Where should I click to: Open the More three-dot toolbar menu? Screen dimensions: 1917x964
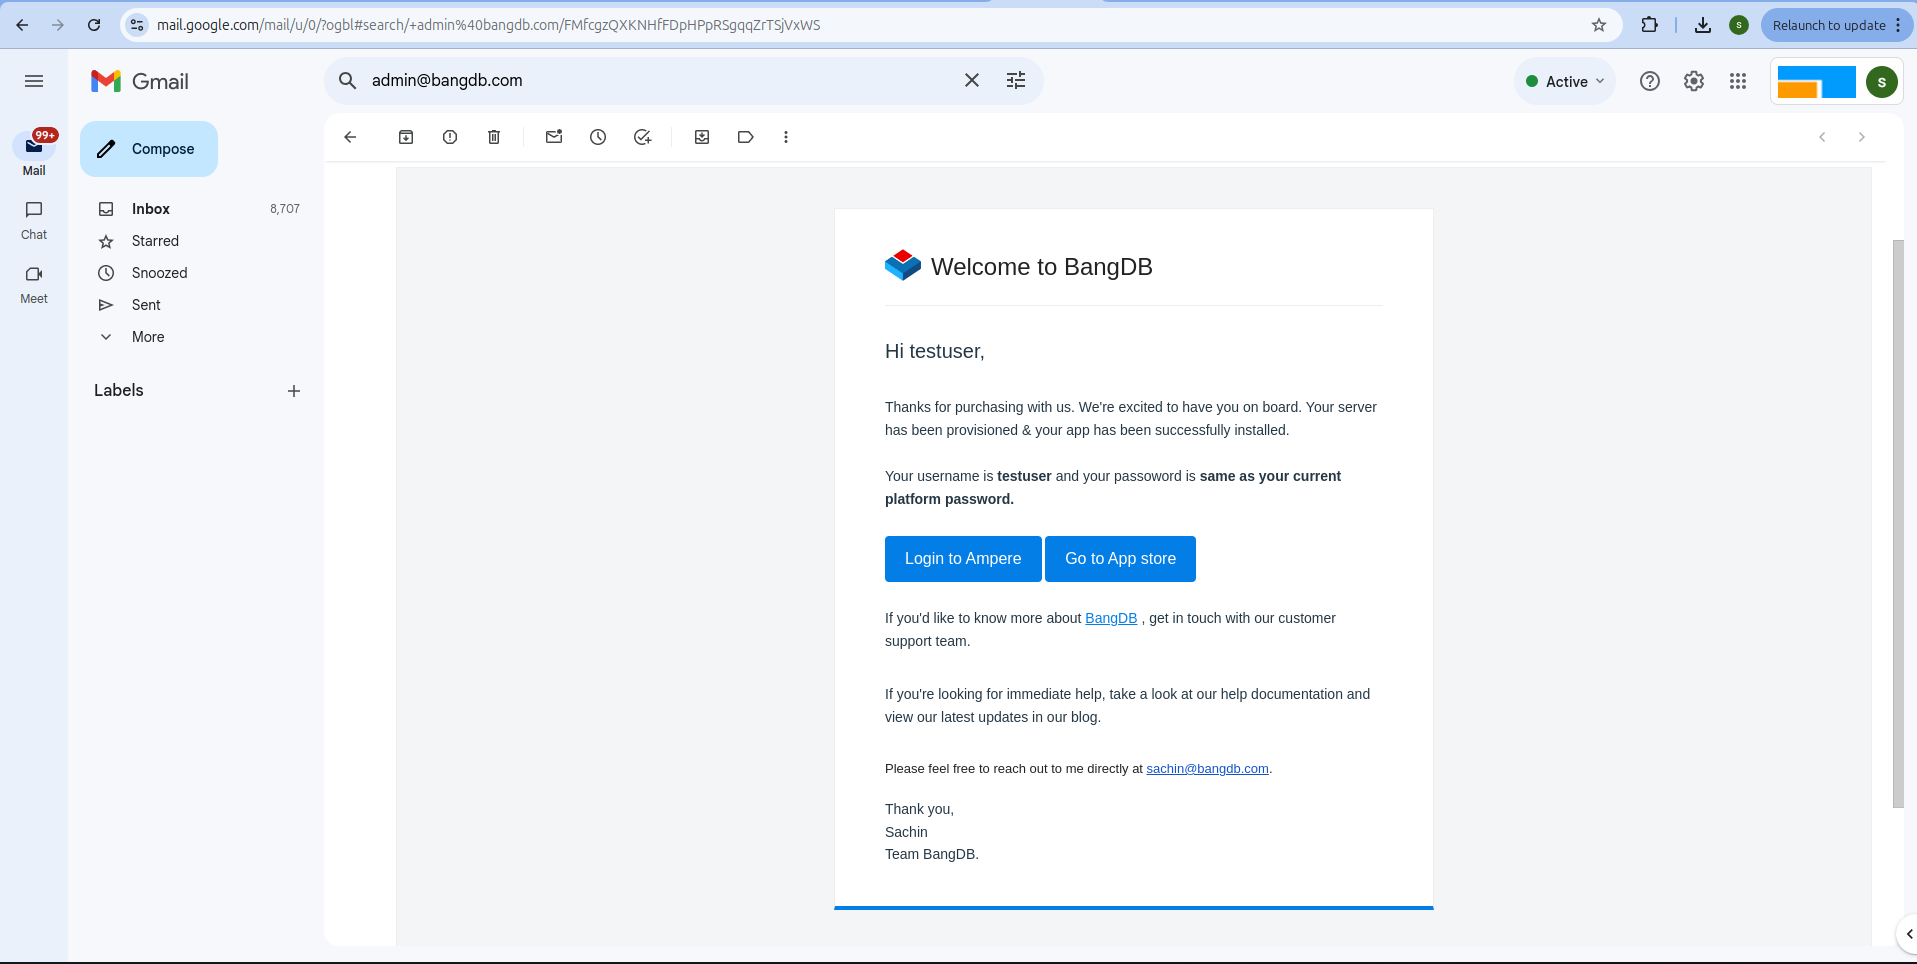click(x=786, y=137)
